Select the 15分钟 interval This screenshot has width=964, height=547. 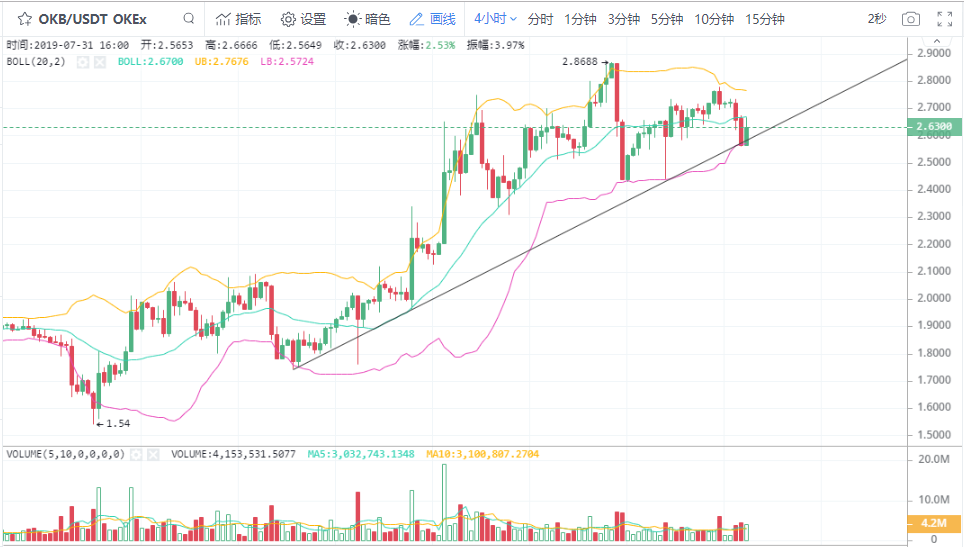[765, 19]
